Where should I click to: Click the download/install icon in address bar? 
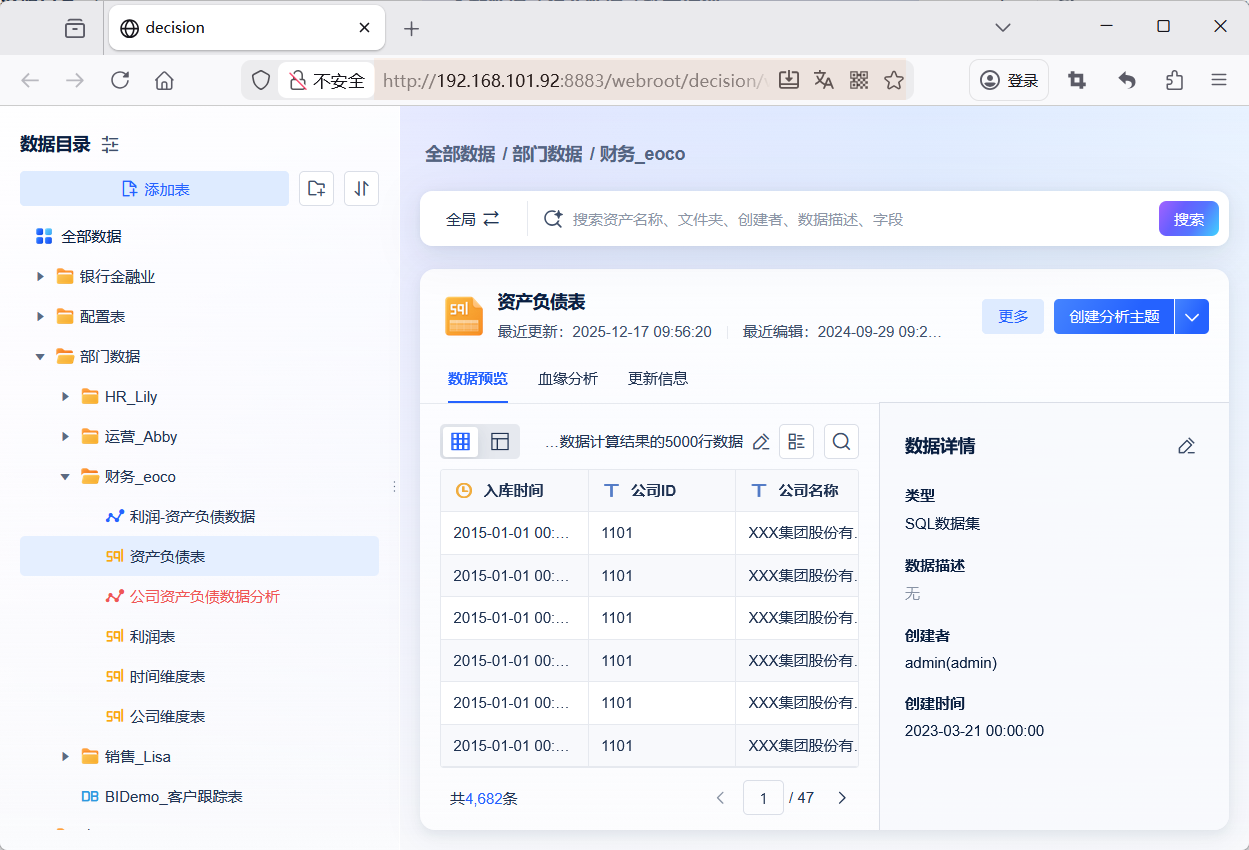click(789, 80)
